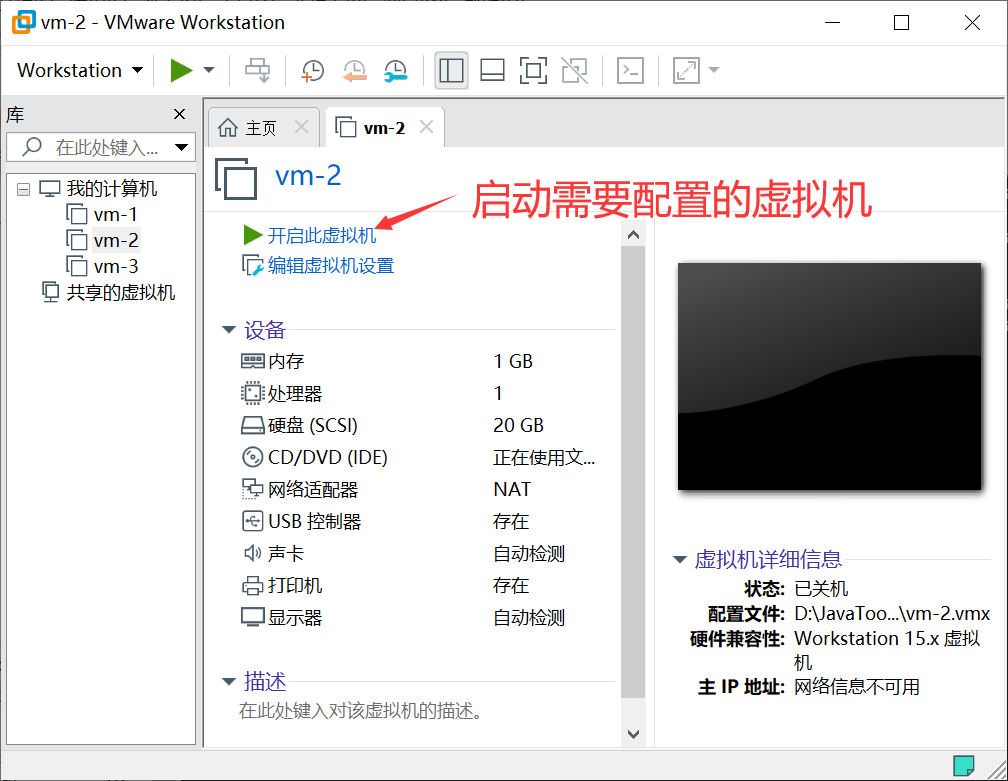
Task: Enter full screen mode icon
Action: click(x=534, y=70)
